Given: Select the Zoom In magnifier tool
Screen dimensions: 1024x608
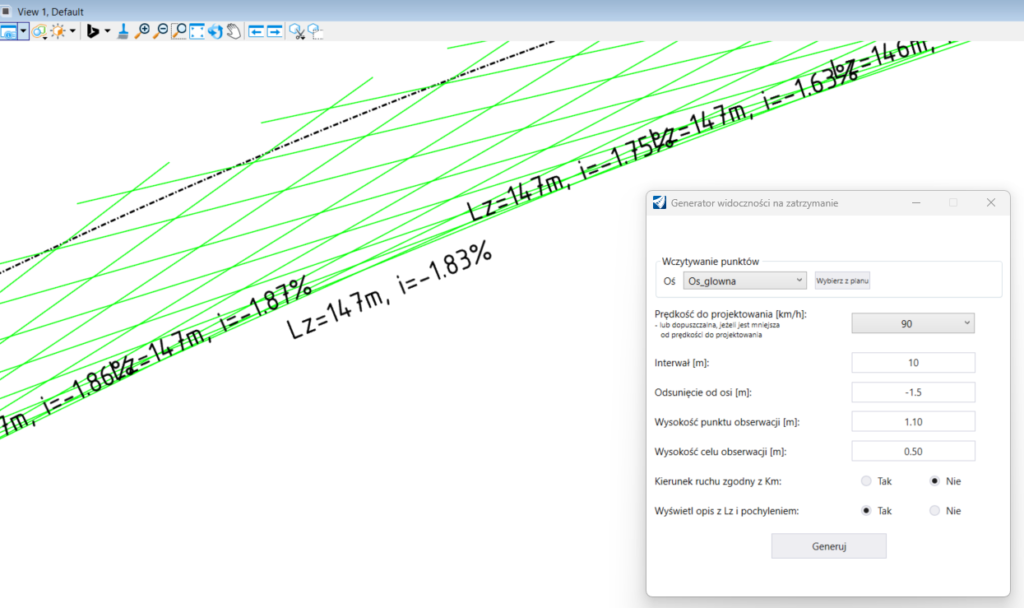Looking at the screenshot, I should [143, 31].
